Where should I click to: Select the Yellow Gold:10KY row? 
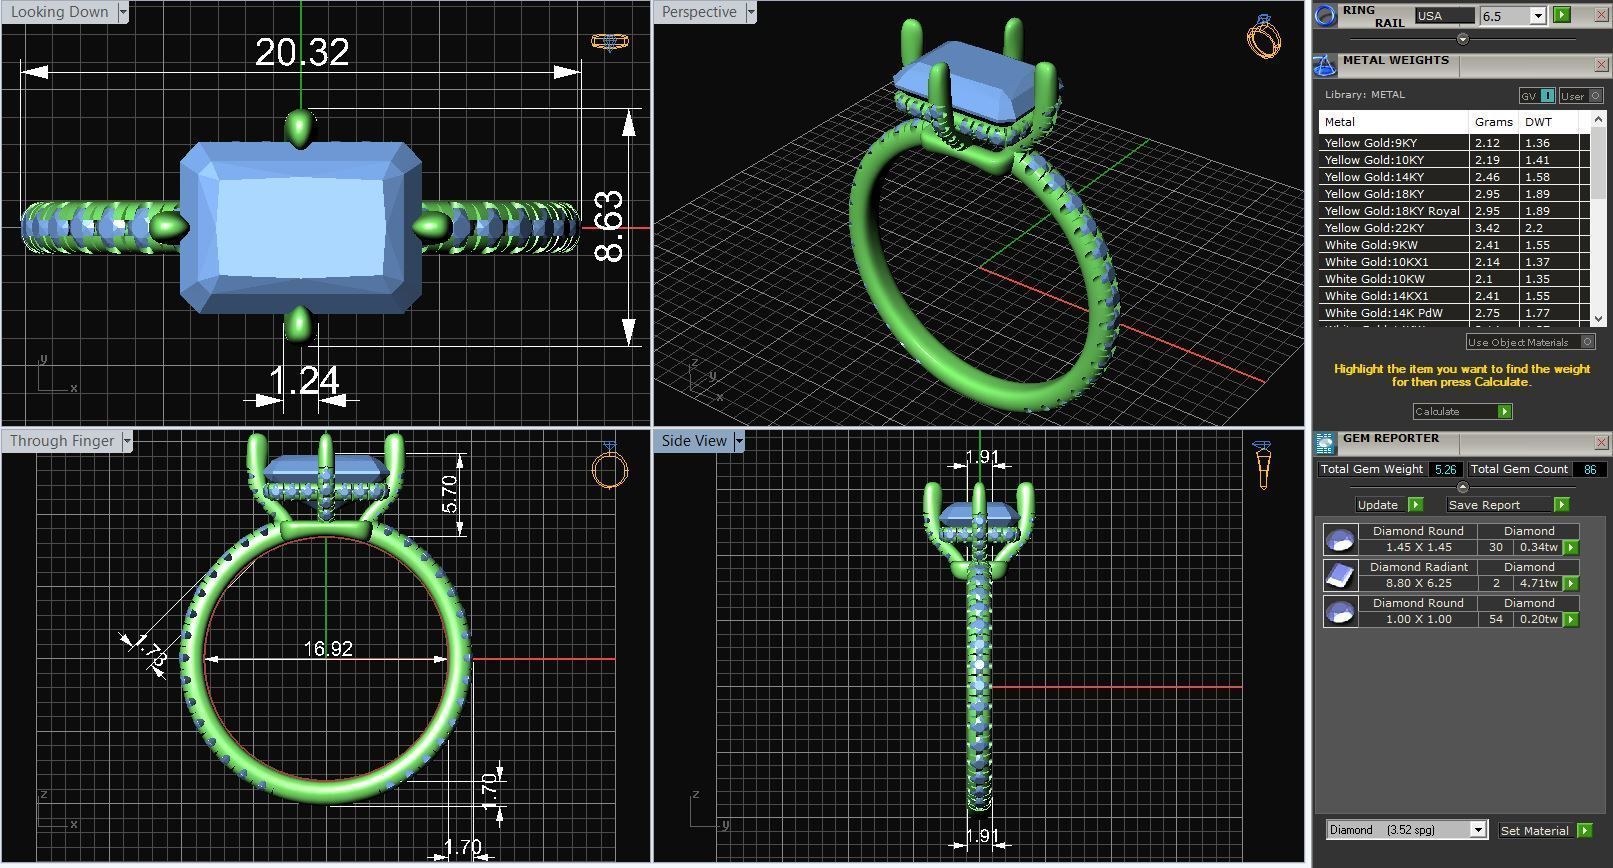point(1454,160)
